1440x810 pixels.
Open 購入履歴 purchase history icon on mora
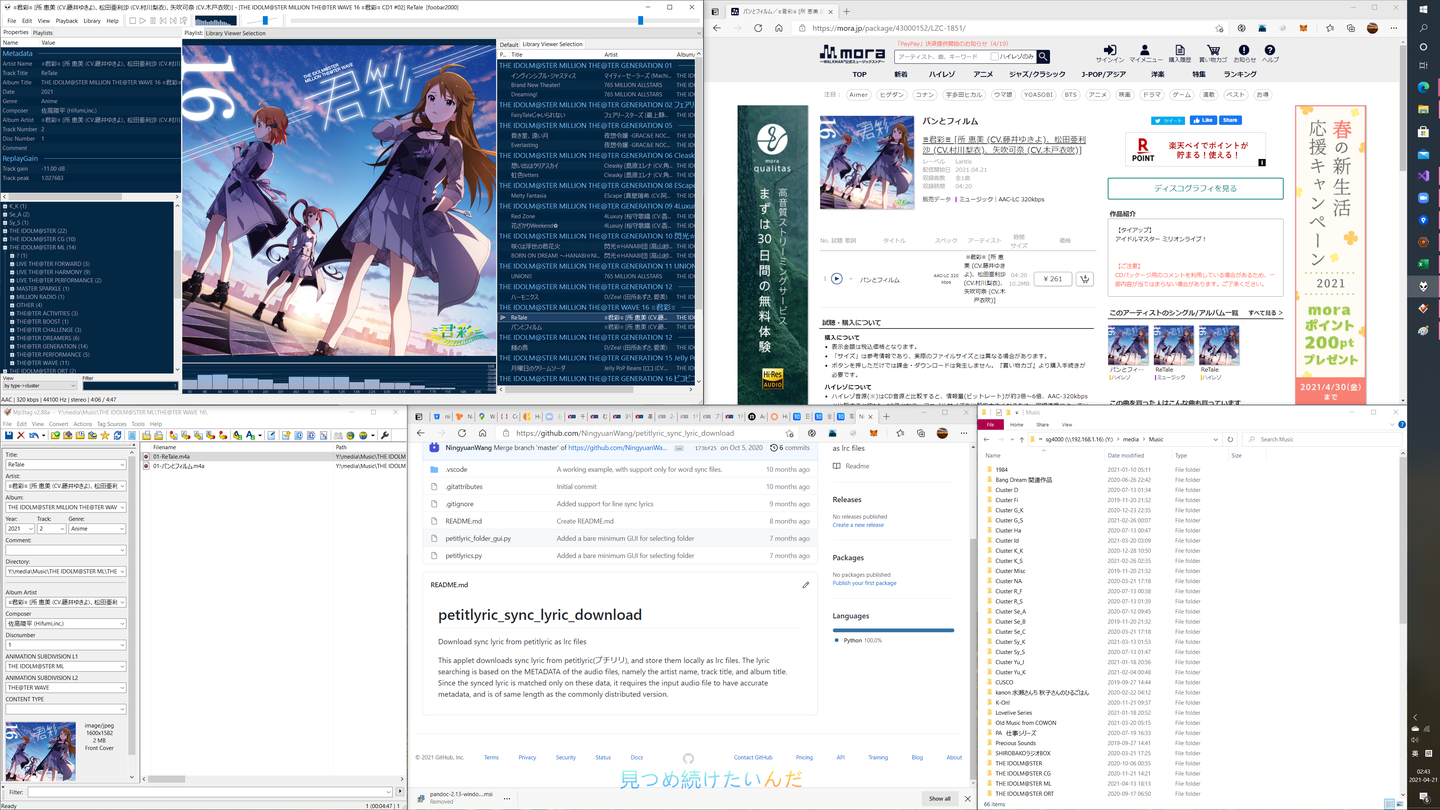click(1180, 53)
